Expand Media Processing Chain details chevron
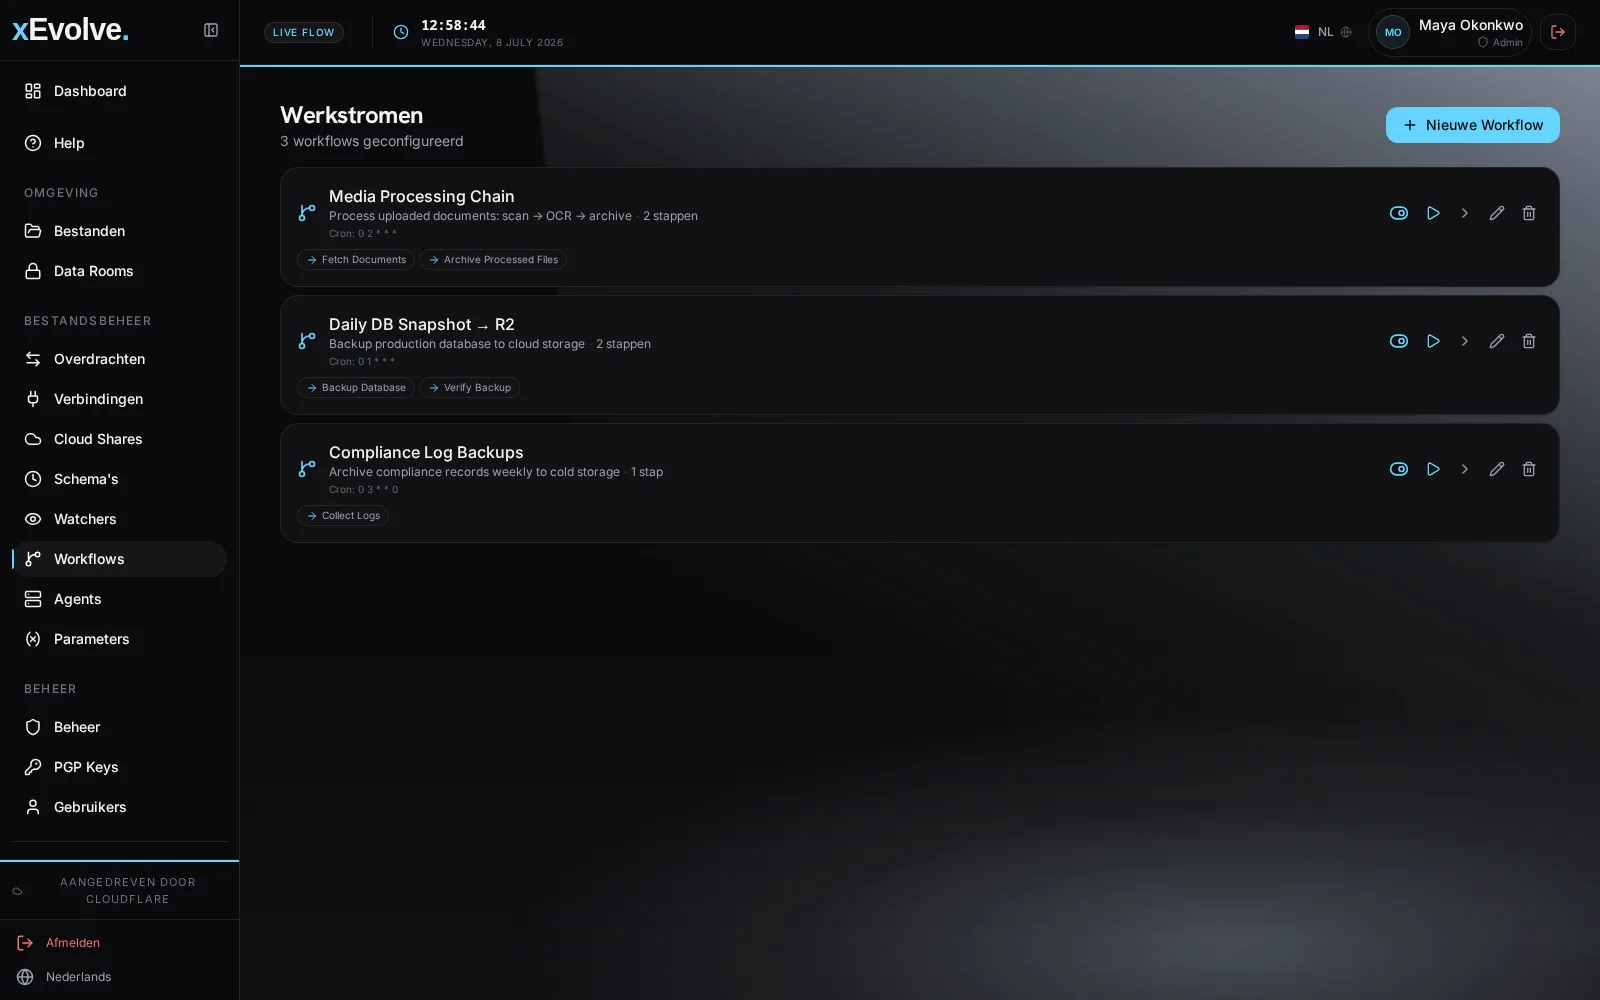 point(1465,213)
